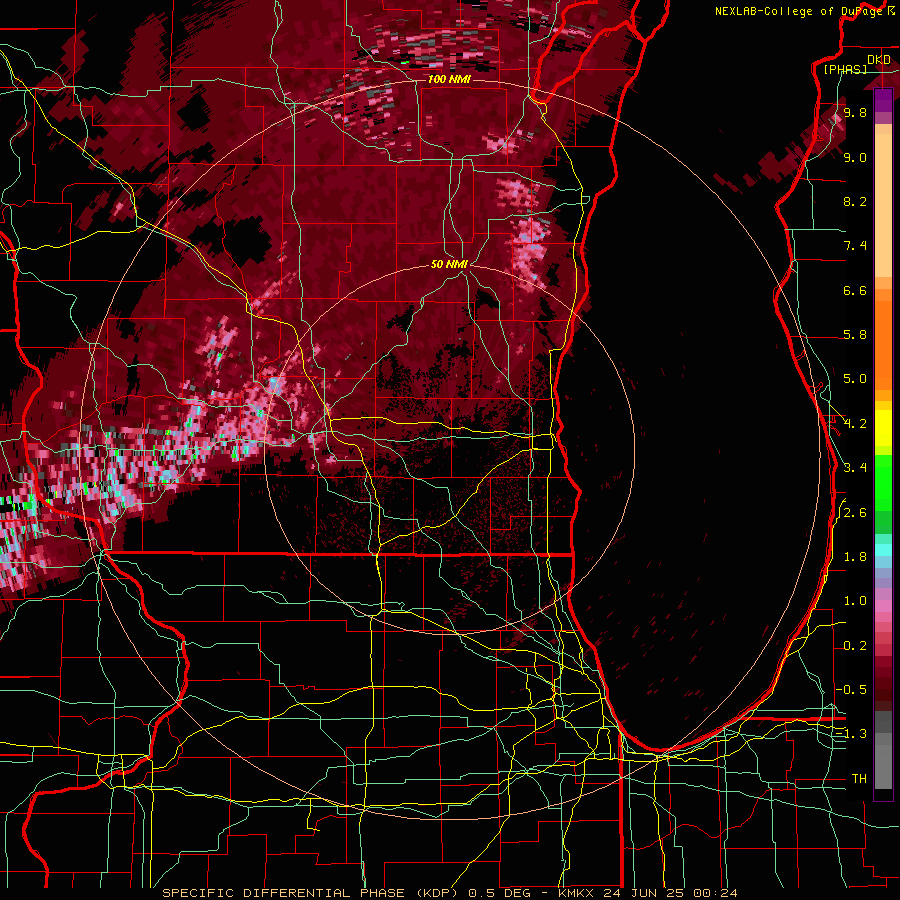Click the 8.2 value on the scale
900x900 pixels.
[x=855, y=201]
